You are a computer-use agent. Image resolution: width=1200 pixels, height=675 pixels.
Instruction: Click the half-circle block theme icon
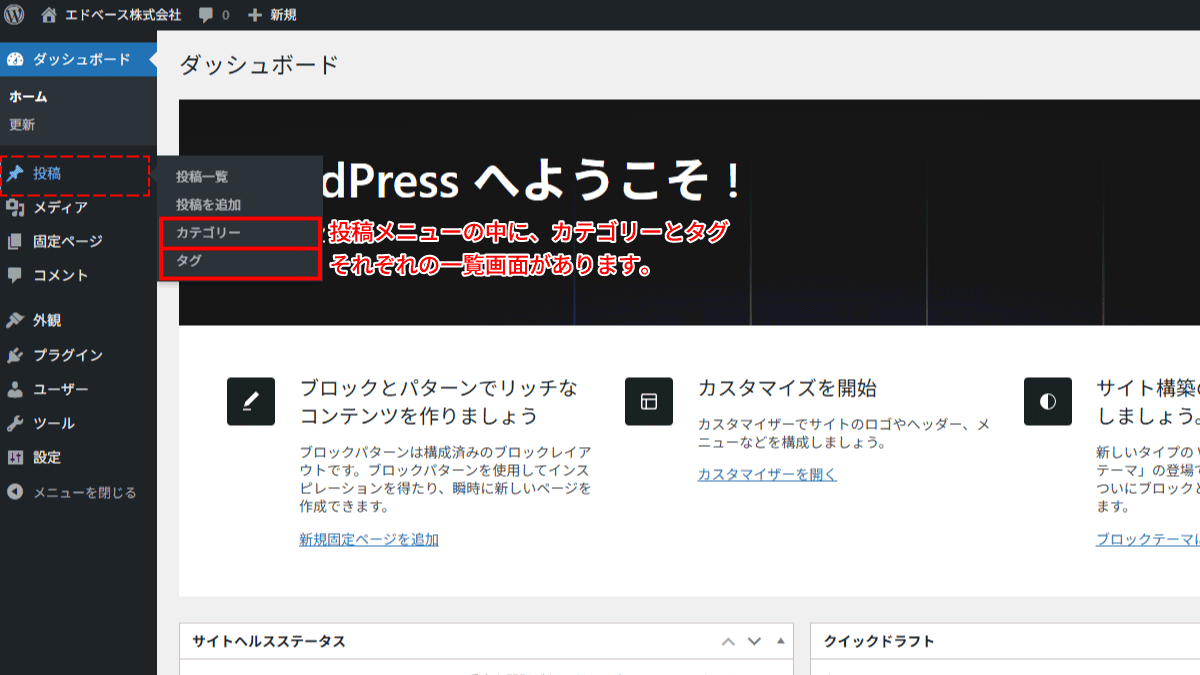1047,402
